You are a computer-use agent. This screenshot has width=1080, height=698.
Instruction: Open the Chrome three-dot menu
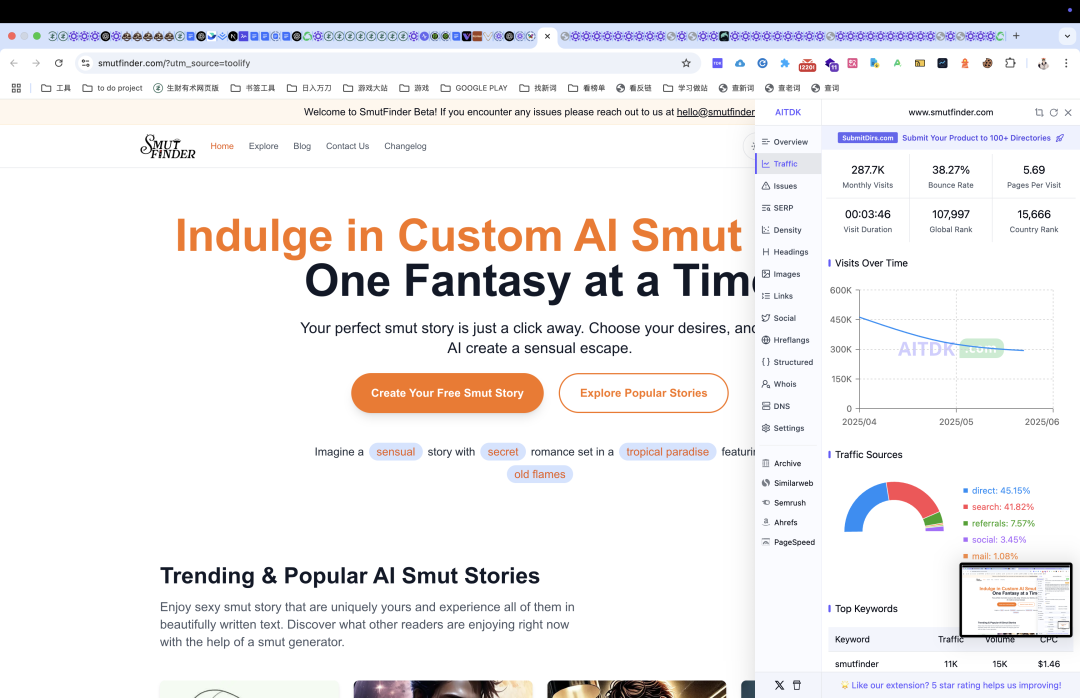[1066, 63]
